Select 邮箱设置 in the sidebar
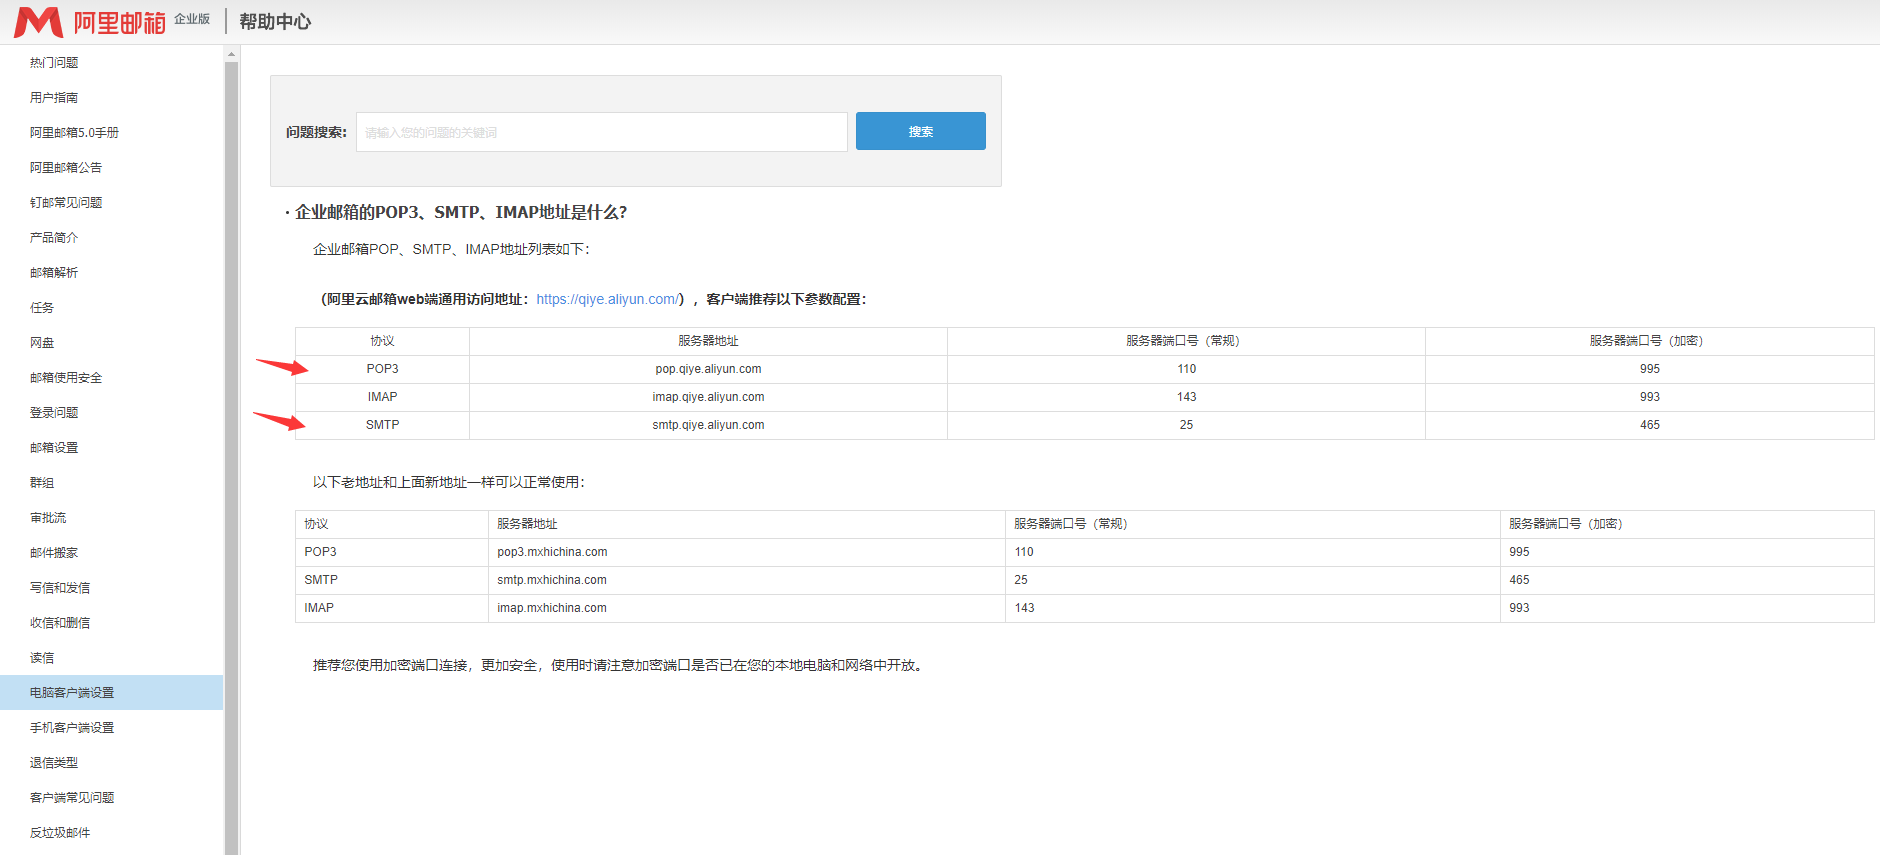 tap(54, 447)
